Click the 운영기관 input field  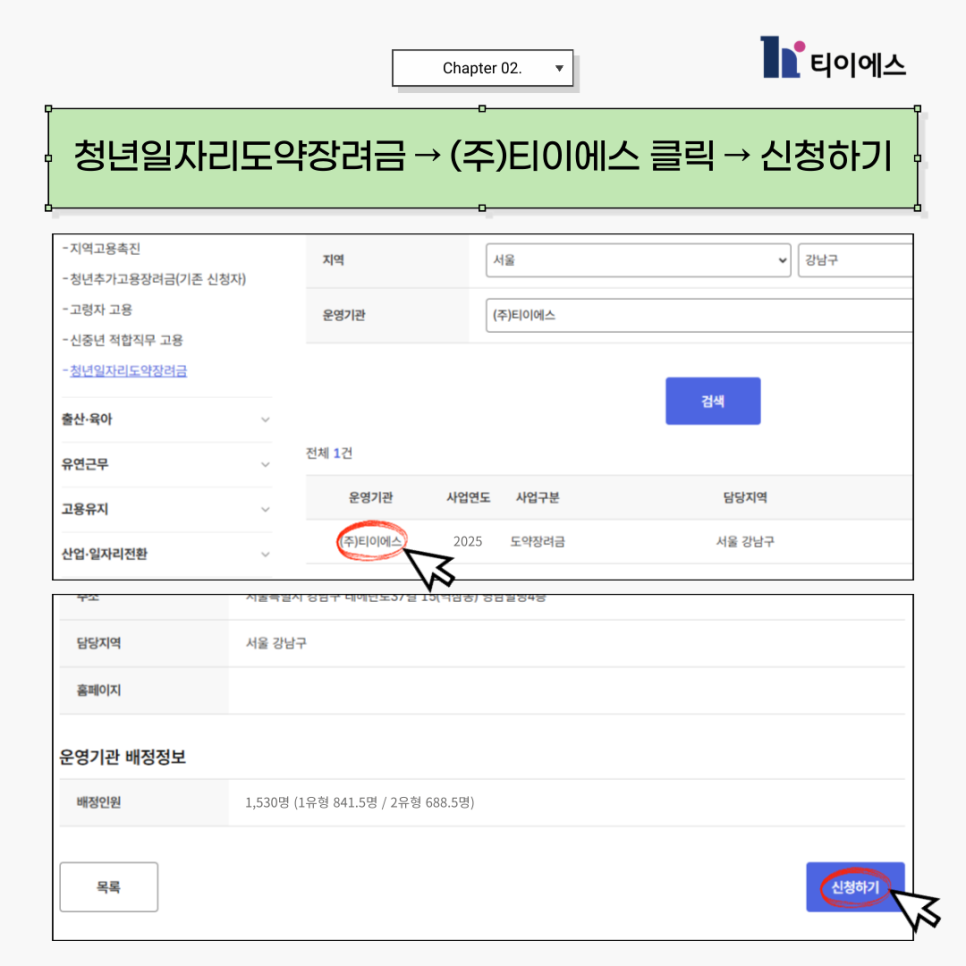coord(699,315)
